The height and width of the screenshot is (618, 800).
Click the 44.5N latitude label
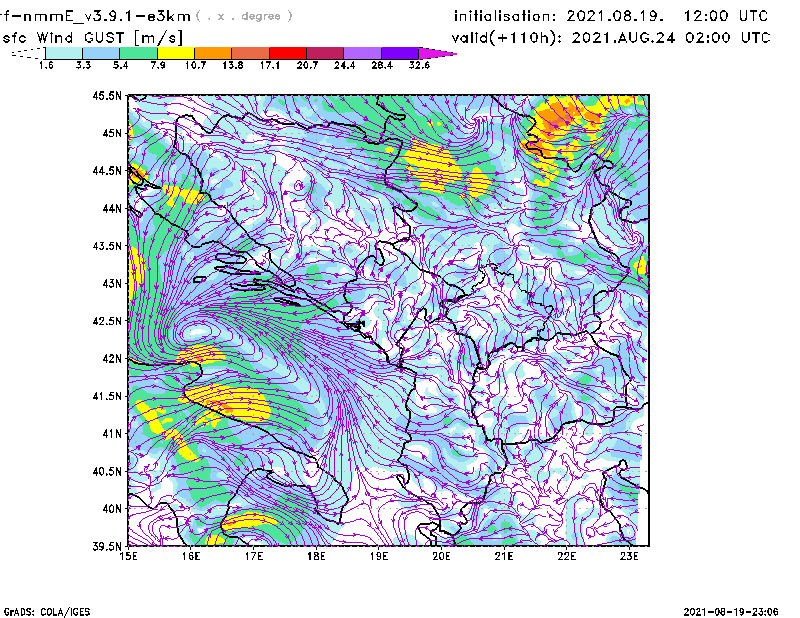[107, 170]
